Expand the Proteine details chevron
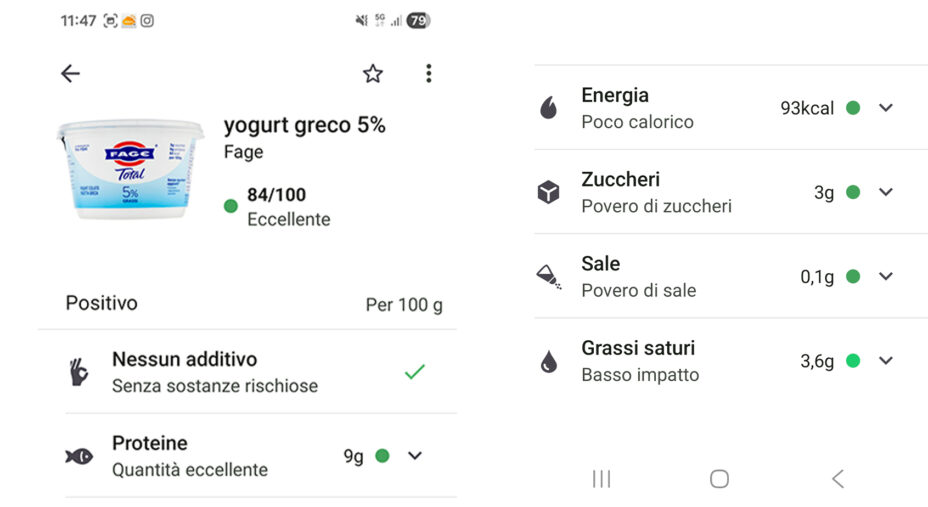928x507 pixels. (415, 456)
